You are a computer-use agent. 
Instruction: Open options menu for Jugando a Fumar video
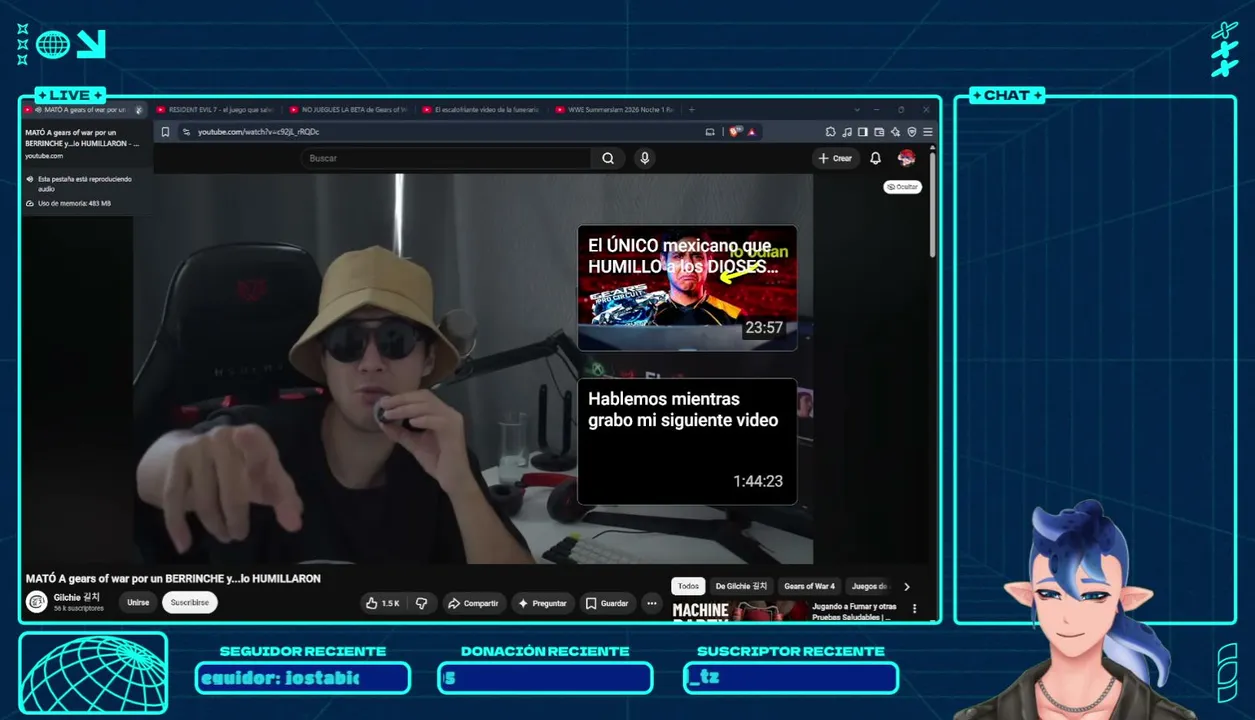click(914, 609)
